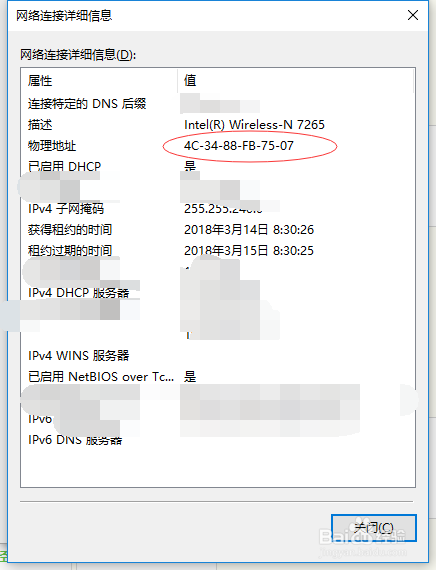Click the MAC address value 4C-34-88-FB-75-07
Viewport: 436px width, 570px height.
point(239,146)
